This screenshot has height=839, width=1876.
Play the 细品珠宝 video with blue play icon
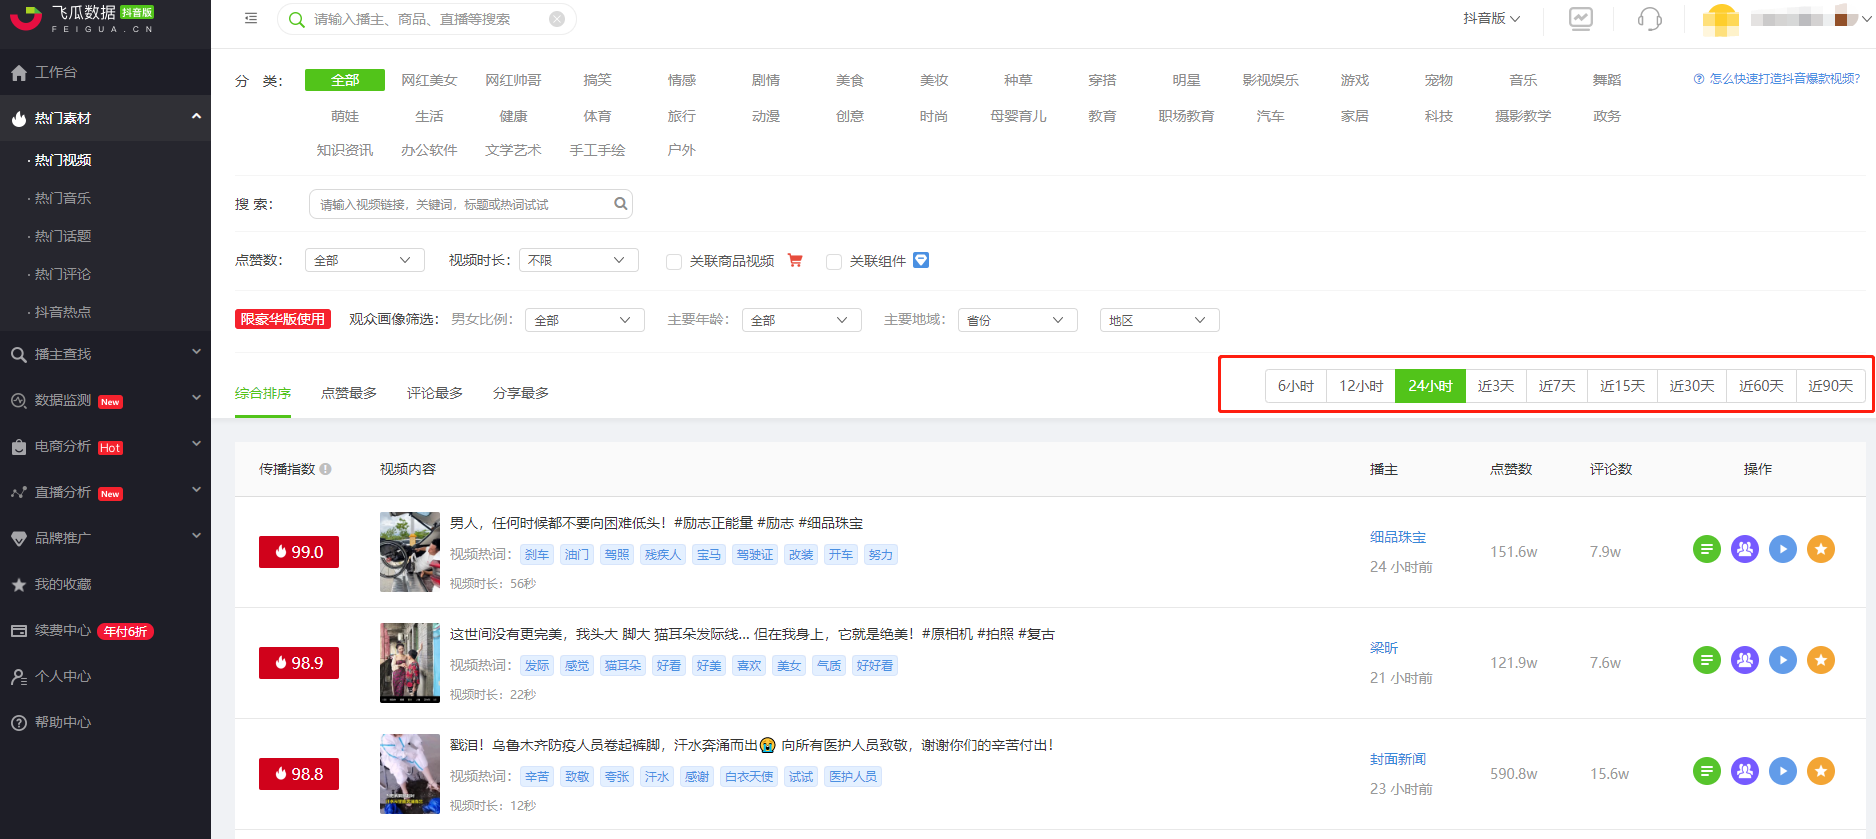[x=1783, y=549]
